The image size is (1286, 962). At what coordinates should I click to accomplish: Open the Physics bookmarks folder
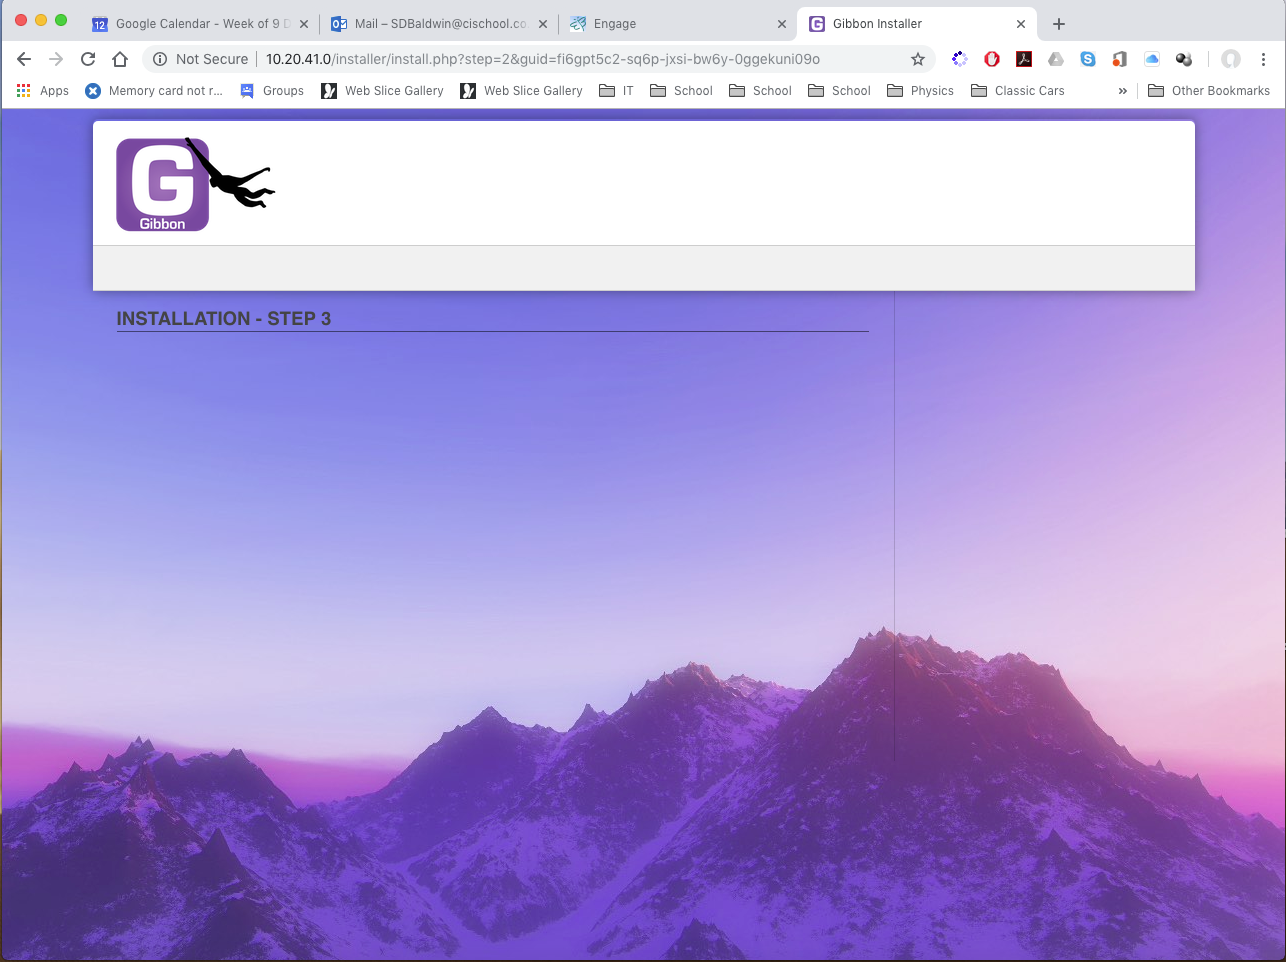920,91
